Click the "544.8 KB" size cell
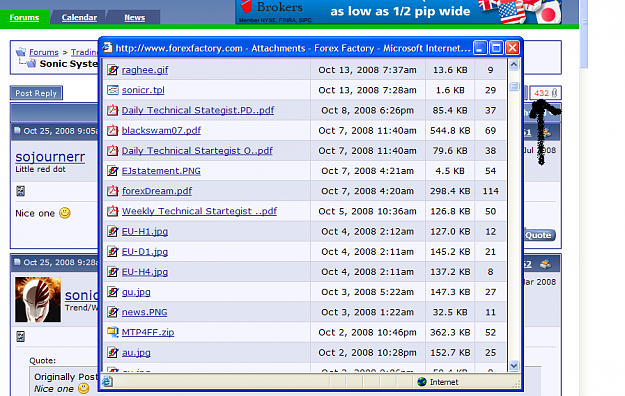The image size is (625, 396). tap(450, 130)
